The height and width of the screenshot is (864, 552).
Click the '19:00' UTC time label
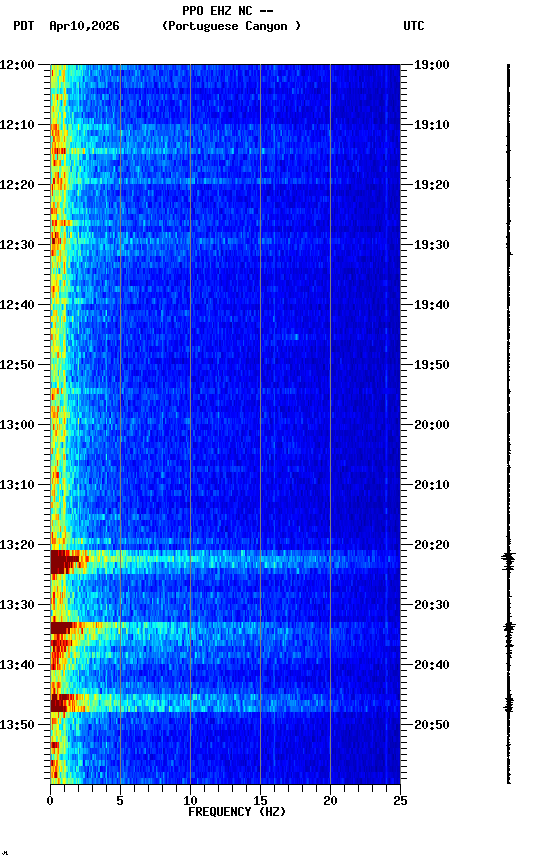432,65
